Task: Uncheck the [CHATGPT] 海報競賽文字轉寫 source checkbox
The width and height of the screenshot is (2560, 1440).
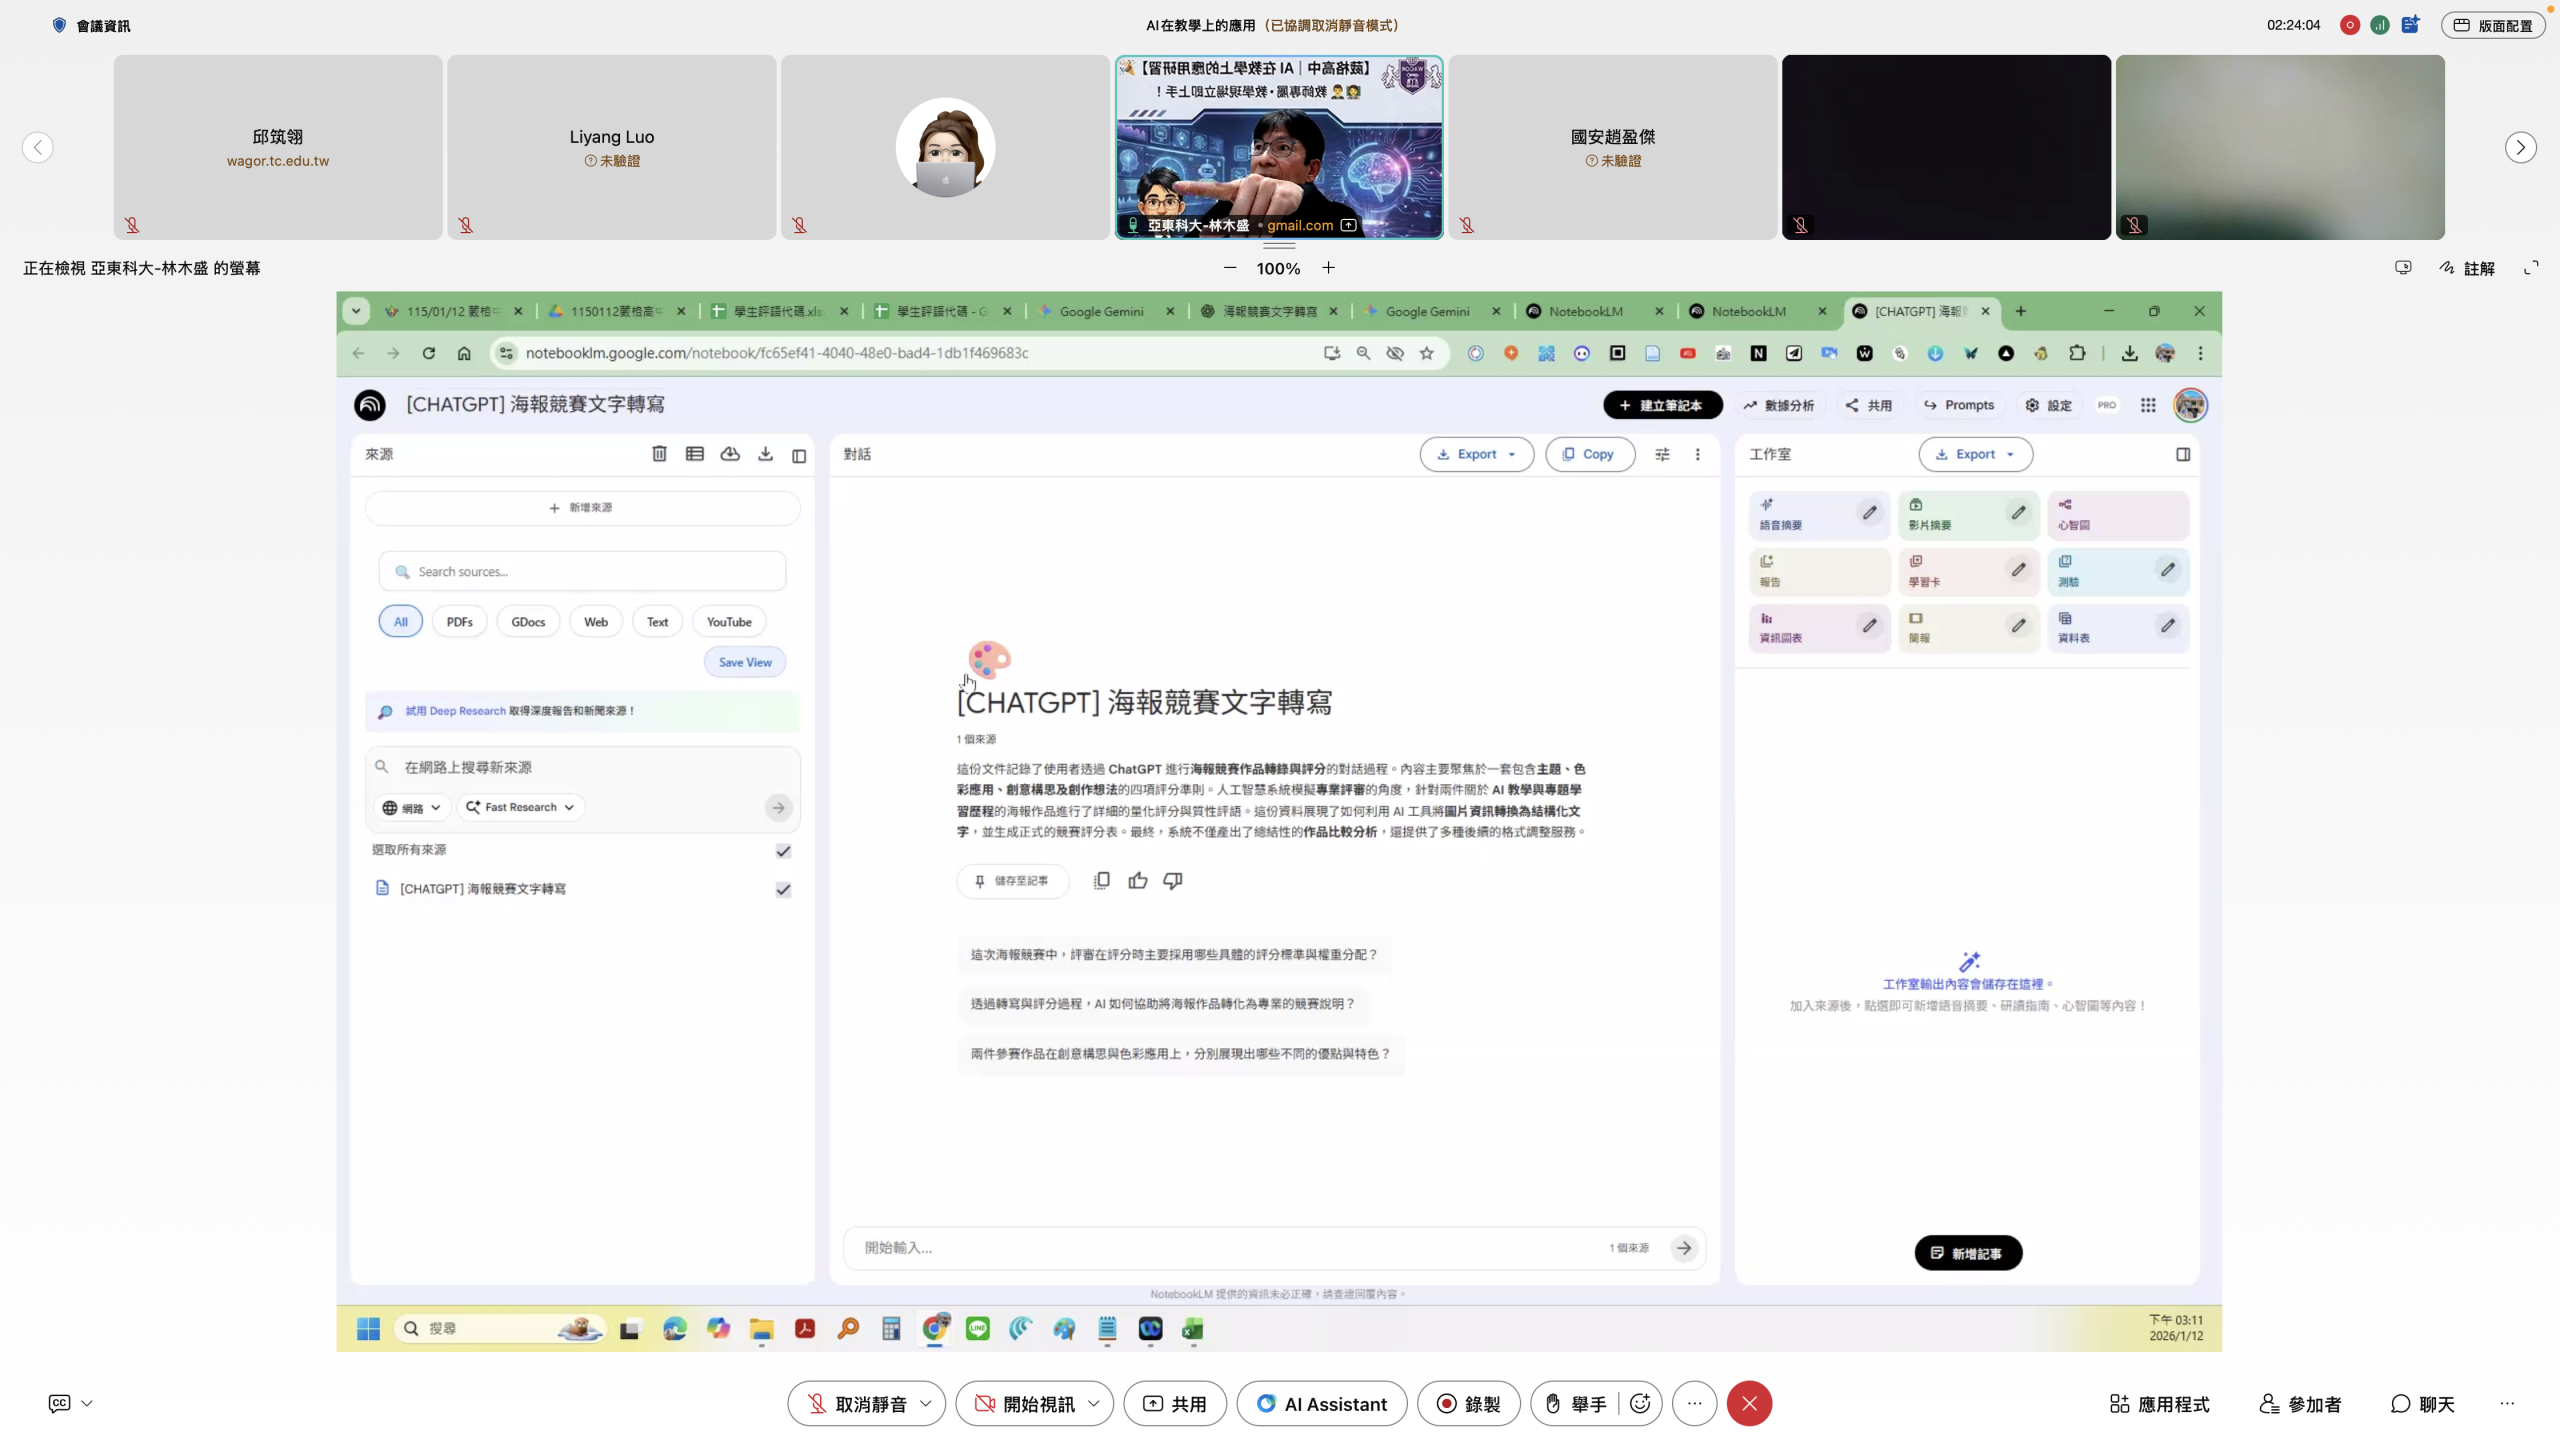Action: pyautogui.click(x=783, y=890)
